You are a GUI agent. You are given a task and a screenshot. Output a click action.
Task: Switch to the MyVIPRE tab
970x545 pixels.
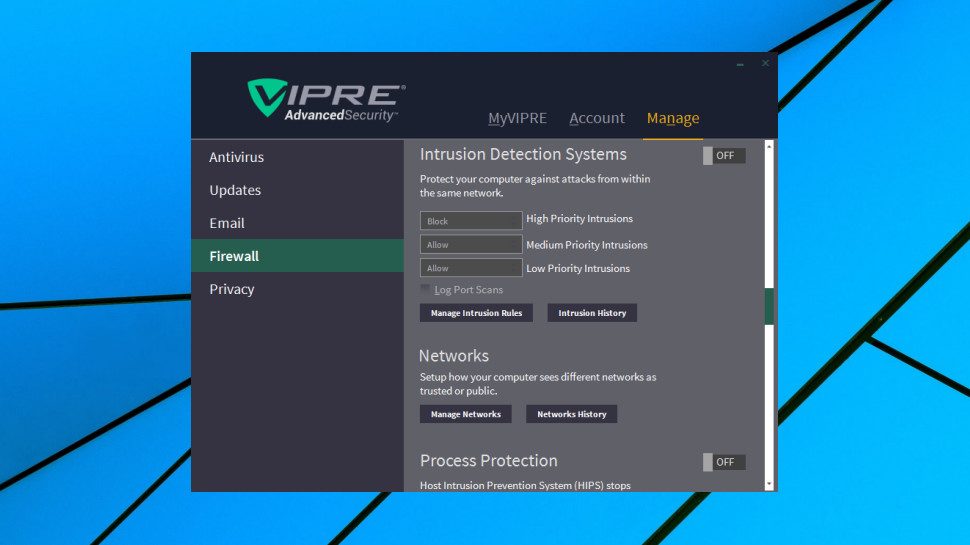click(517, 118)
